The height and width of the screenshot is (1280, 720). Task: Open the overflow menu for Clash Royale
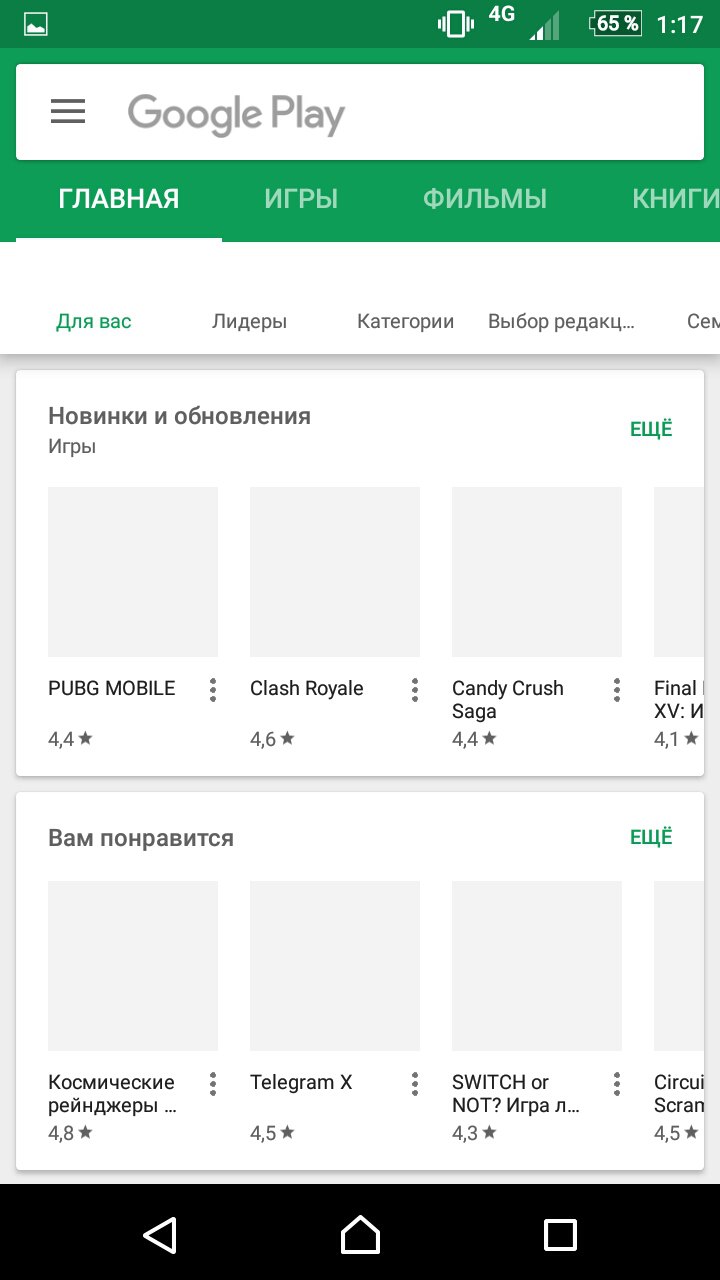click(x=415, y=690)
